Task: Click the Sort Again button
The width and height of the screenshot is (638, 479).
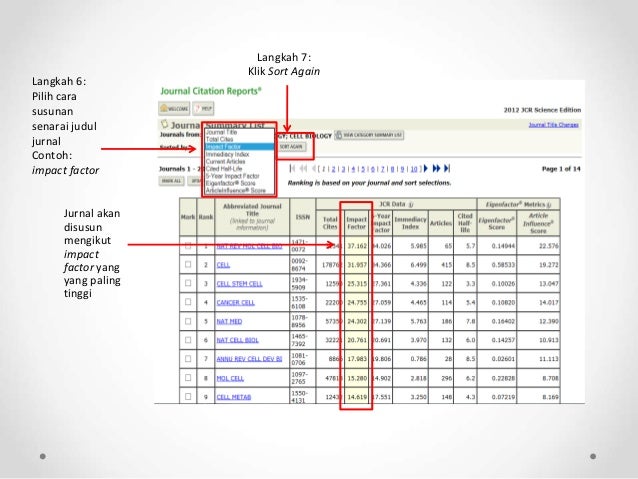Action: 291,147
